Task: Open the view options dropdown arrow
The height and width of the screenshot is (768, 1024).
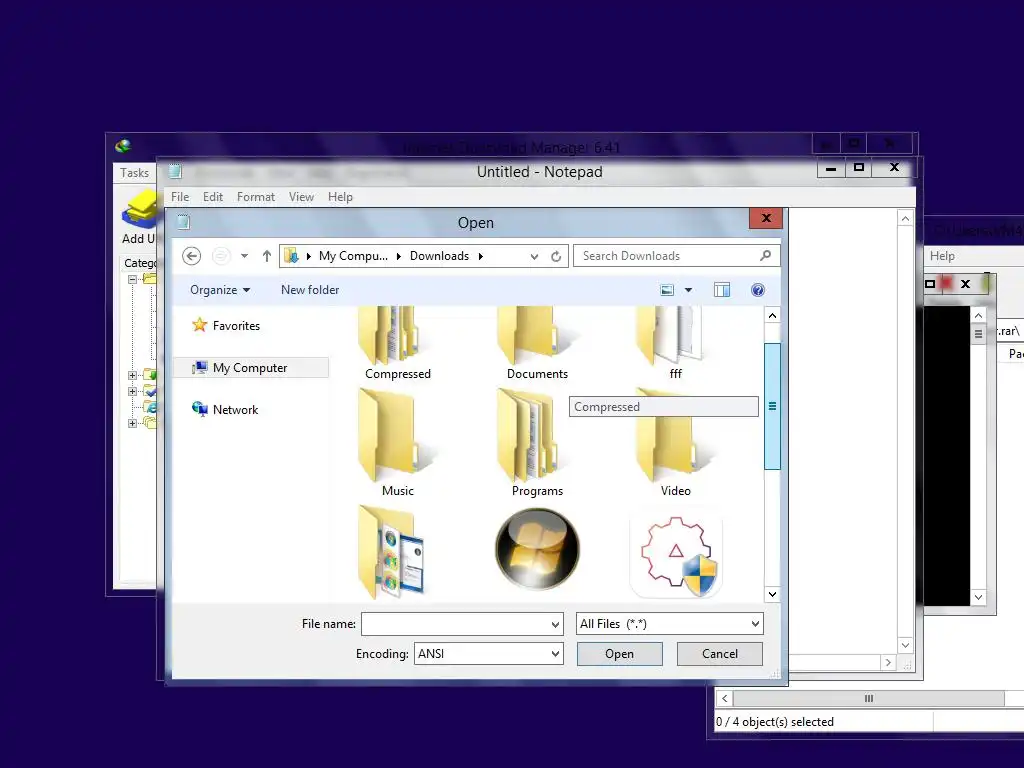Action: [x=688, y=290]
